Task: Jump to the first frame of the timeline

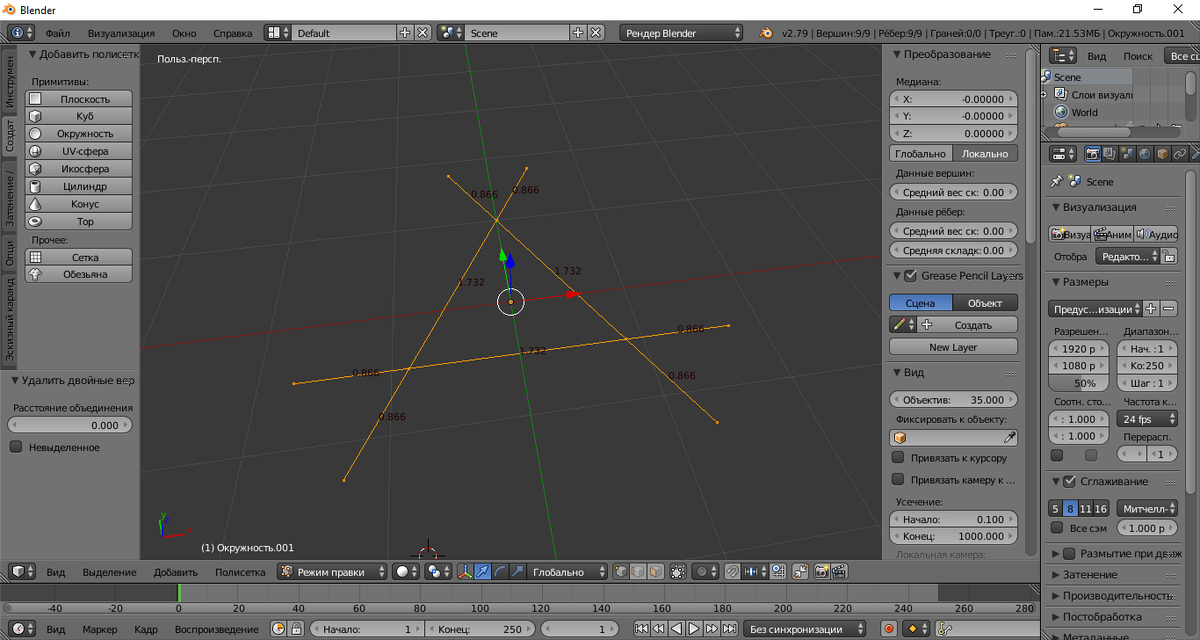Action: [641, 629]
